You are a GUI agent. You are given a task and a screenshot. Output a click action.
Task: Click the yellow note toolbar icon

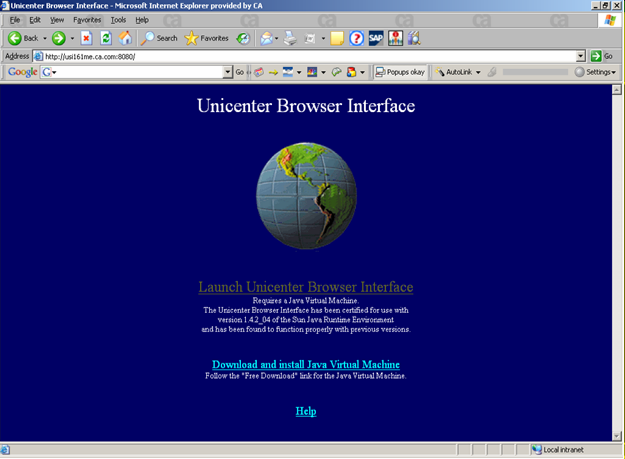coord(337,39)
